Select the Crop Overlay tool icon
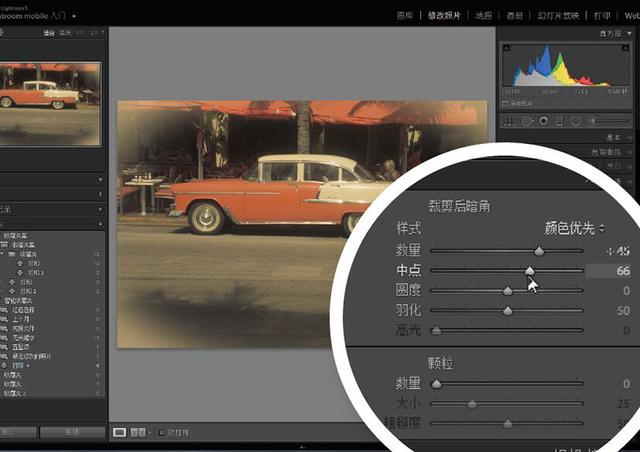Screen dimensions: 640x452 510,121
